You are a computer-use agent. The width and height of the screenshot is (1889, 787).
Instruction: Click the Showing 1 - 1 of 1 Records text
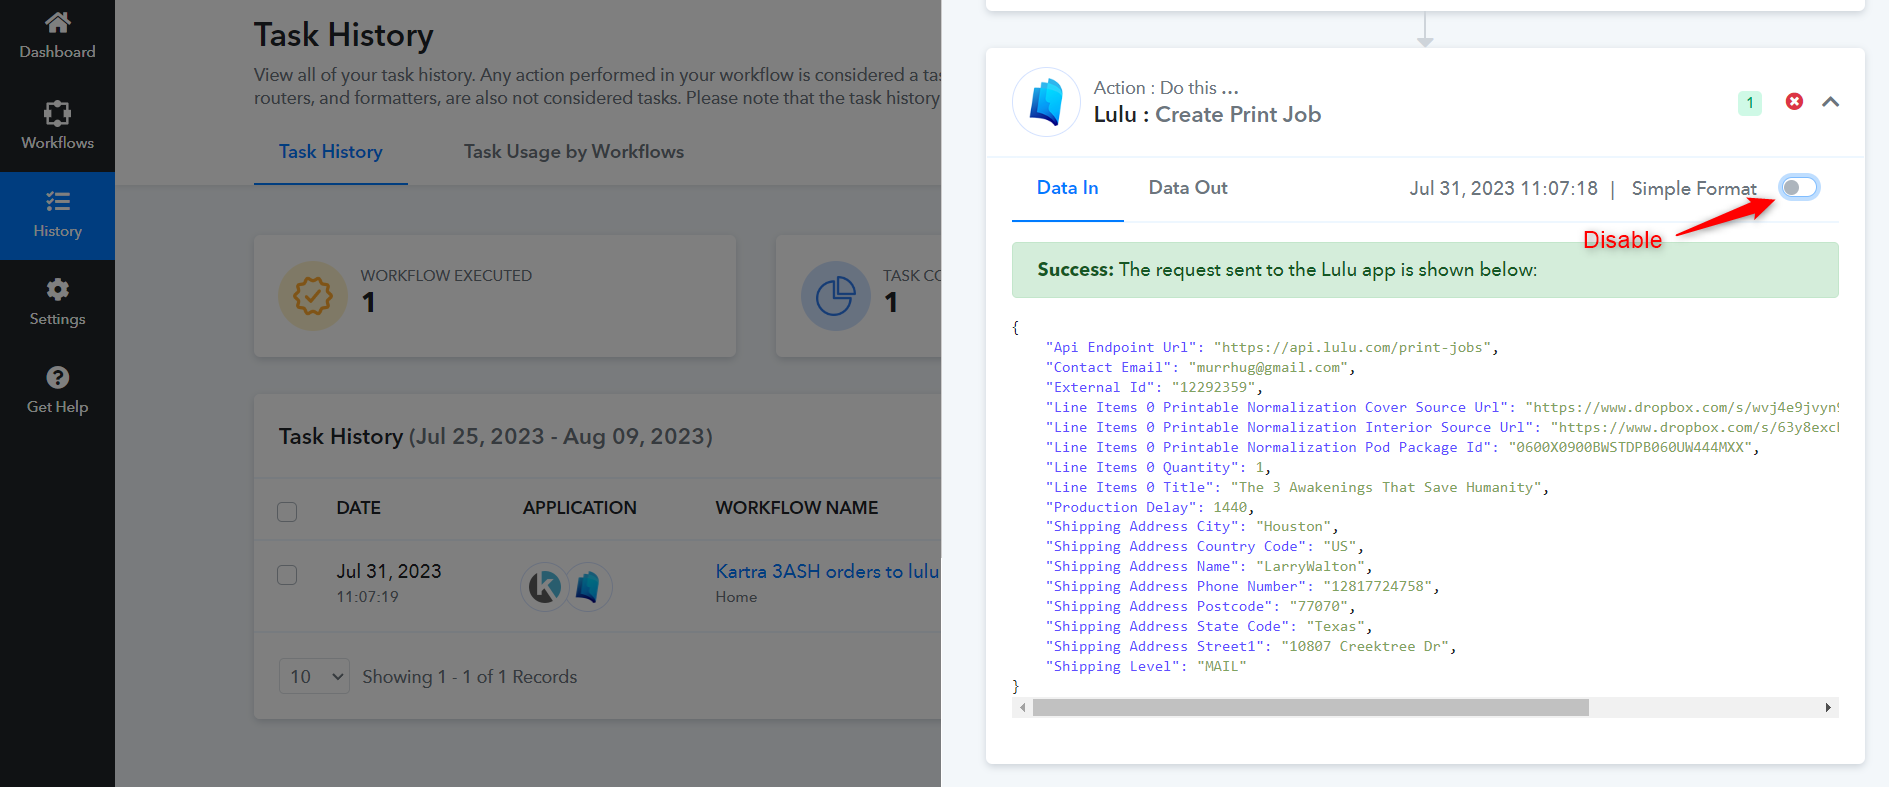click(x=470, y=677)
